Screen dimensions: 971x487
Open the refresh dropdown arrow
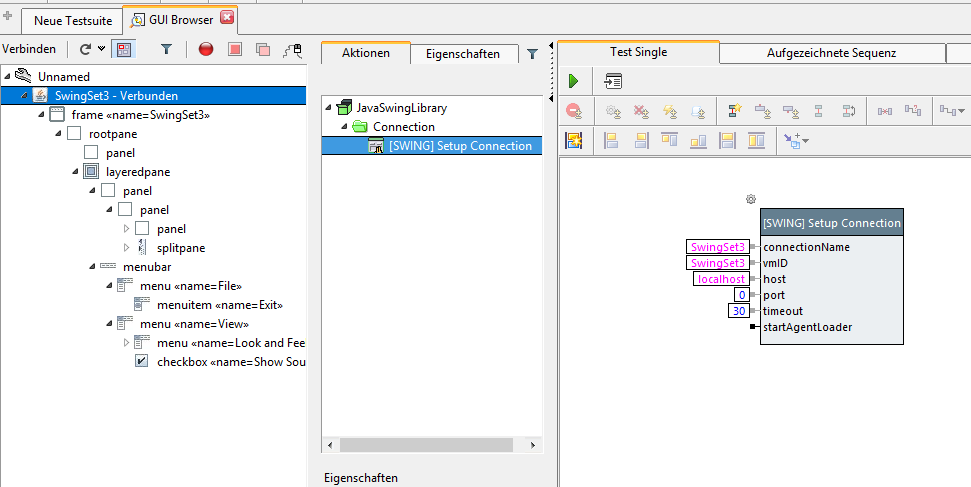click(x=102, y=48)
